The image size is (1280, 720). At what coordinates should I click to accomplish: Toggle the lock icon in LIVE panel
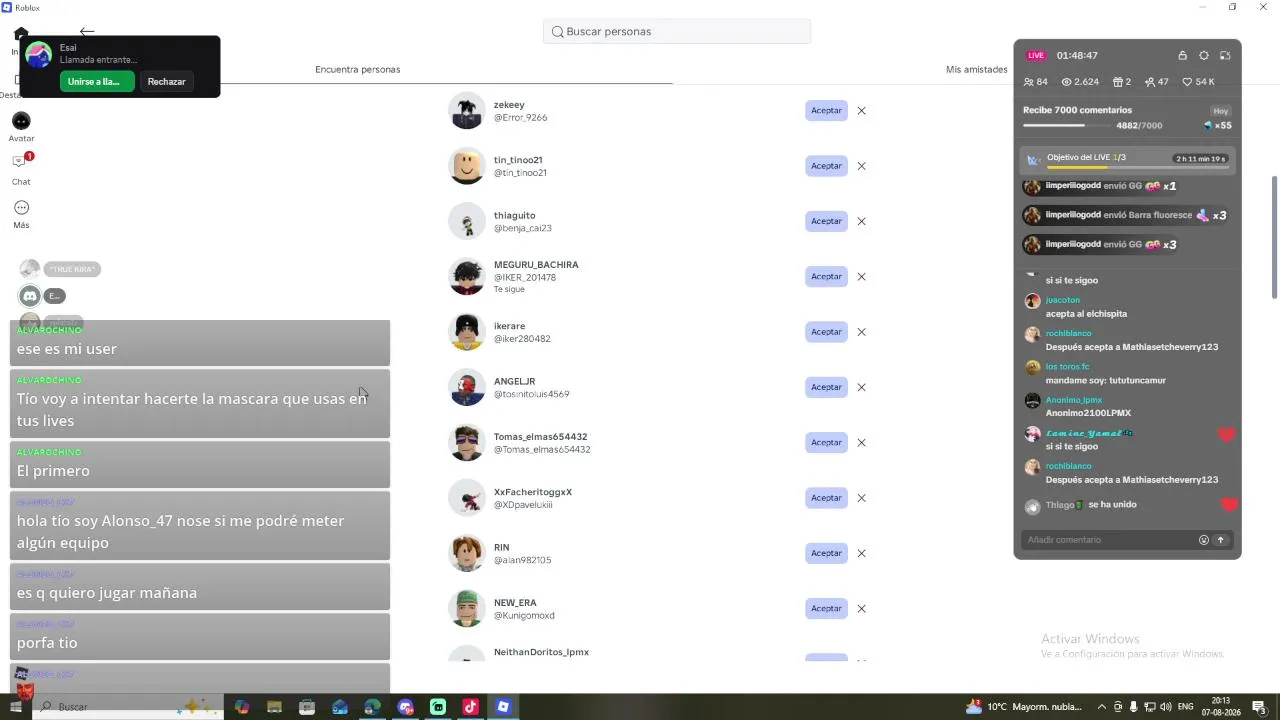coord(1182,56)
